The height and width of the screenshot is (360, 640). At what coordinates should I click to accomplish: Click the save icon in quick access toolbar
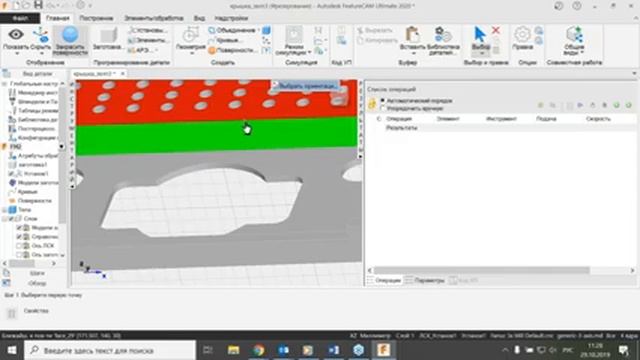pos(38,5)
